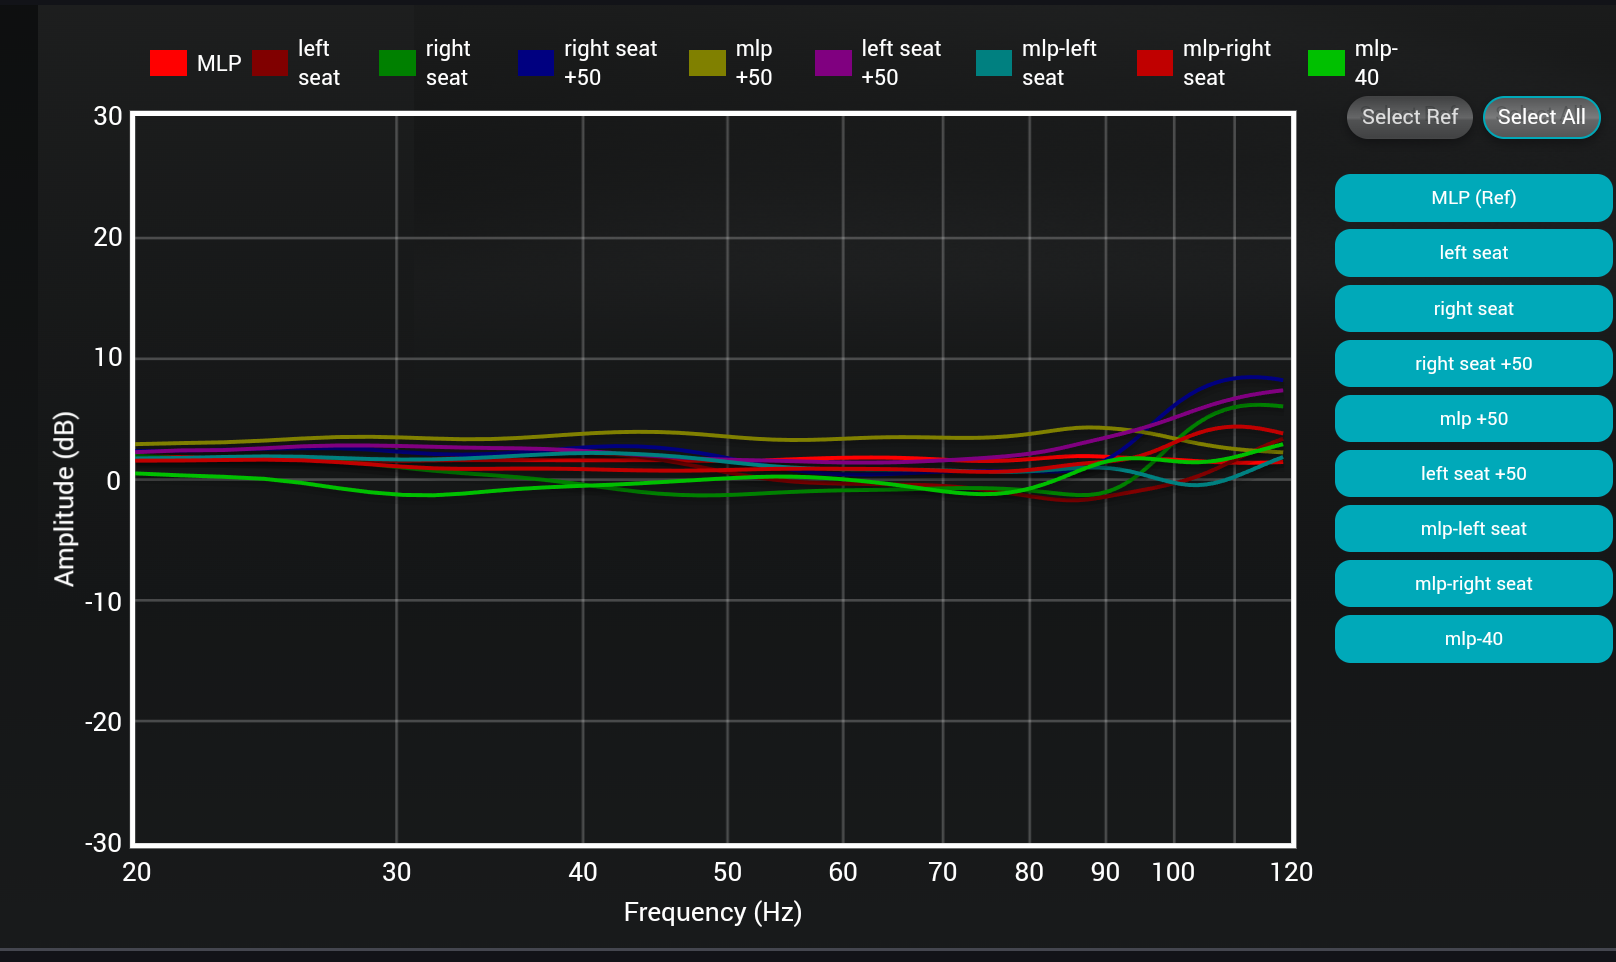Click the bright green mlp-40 legend swatch

tap(1326, 63)
